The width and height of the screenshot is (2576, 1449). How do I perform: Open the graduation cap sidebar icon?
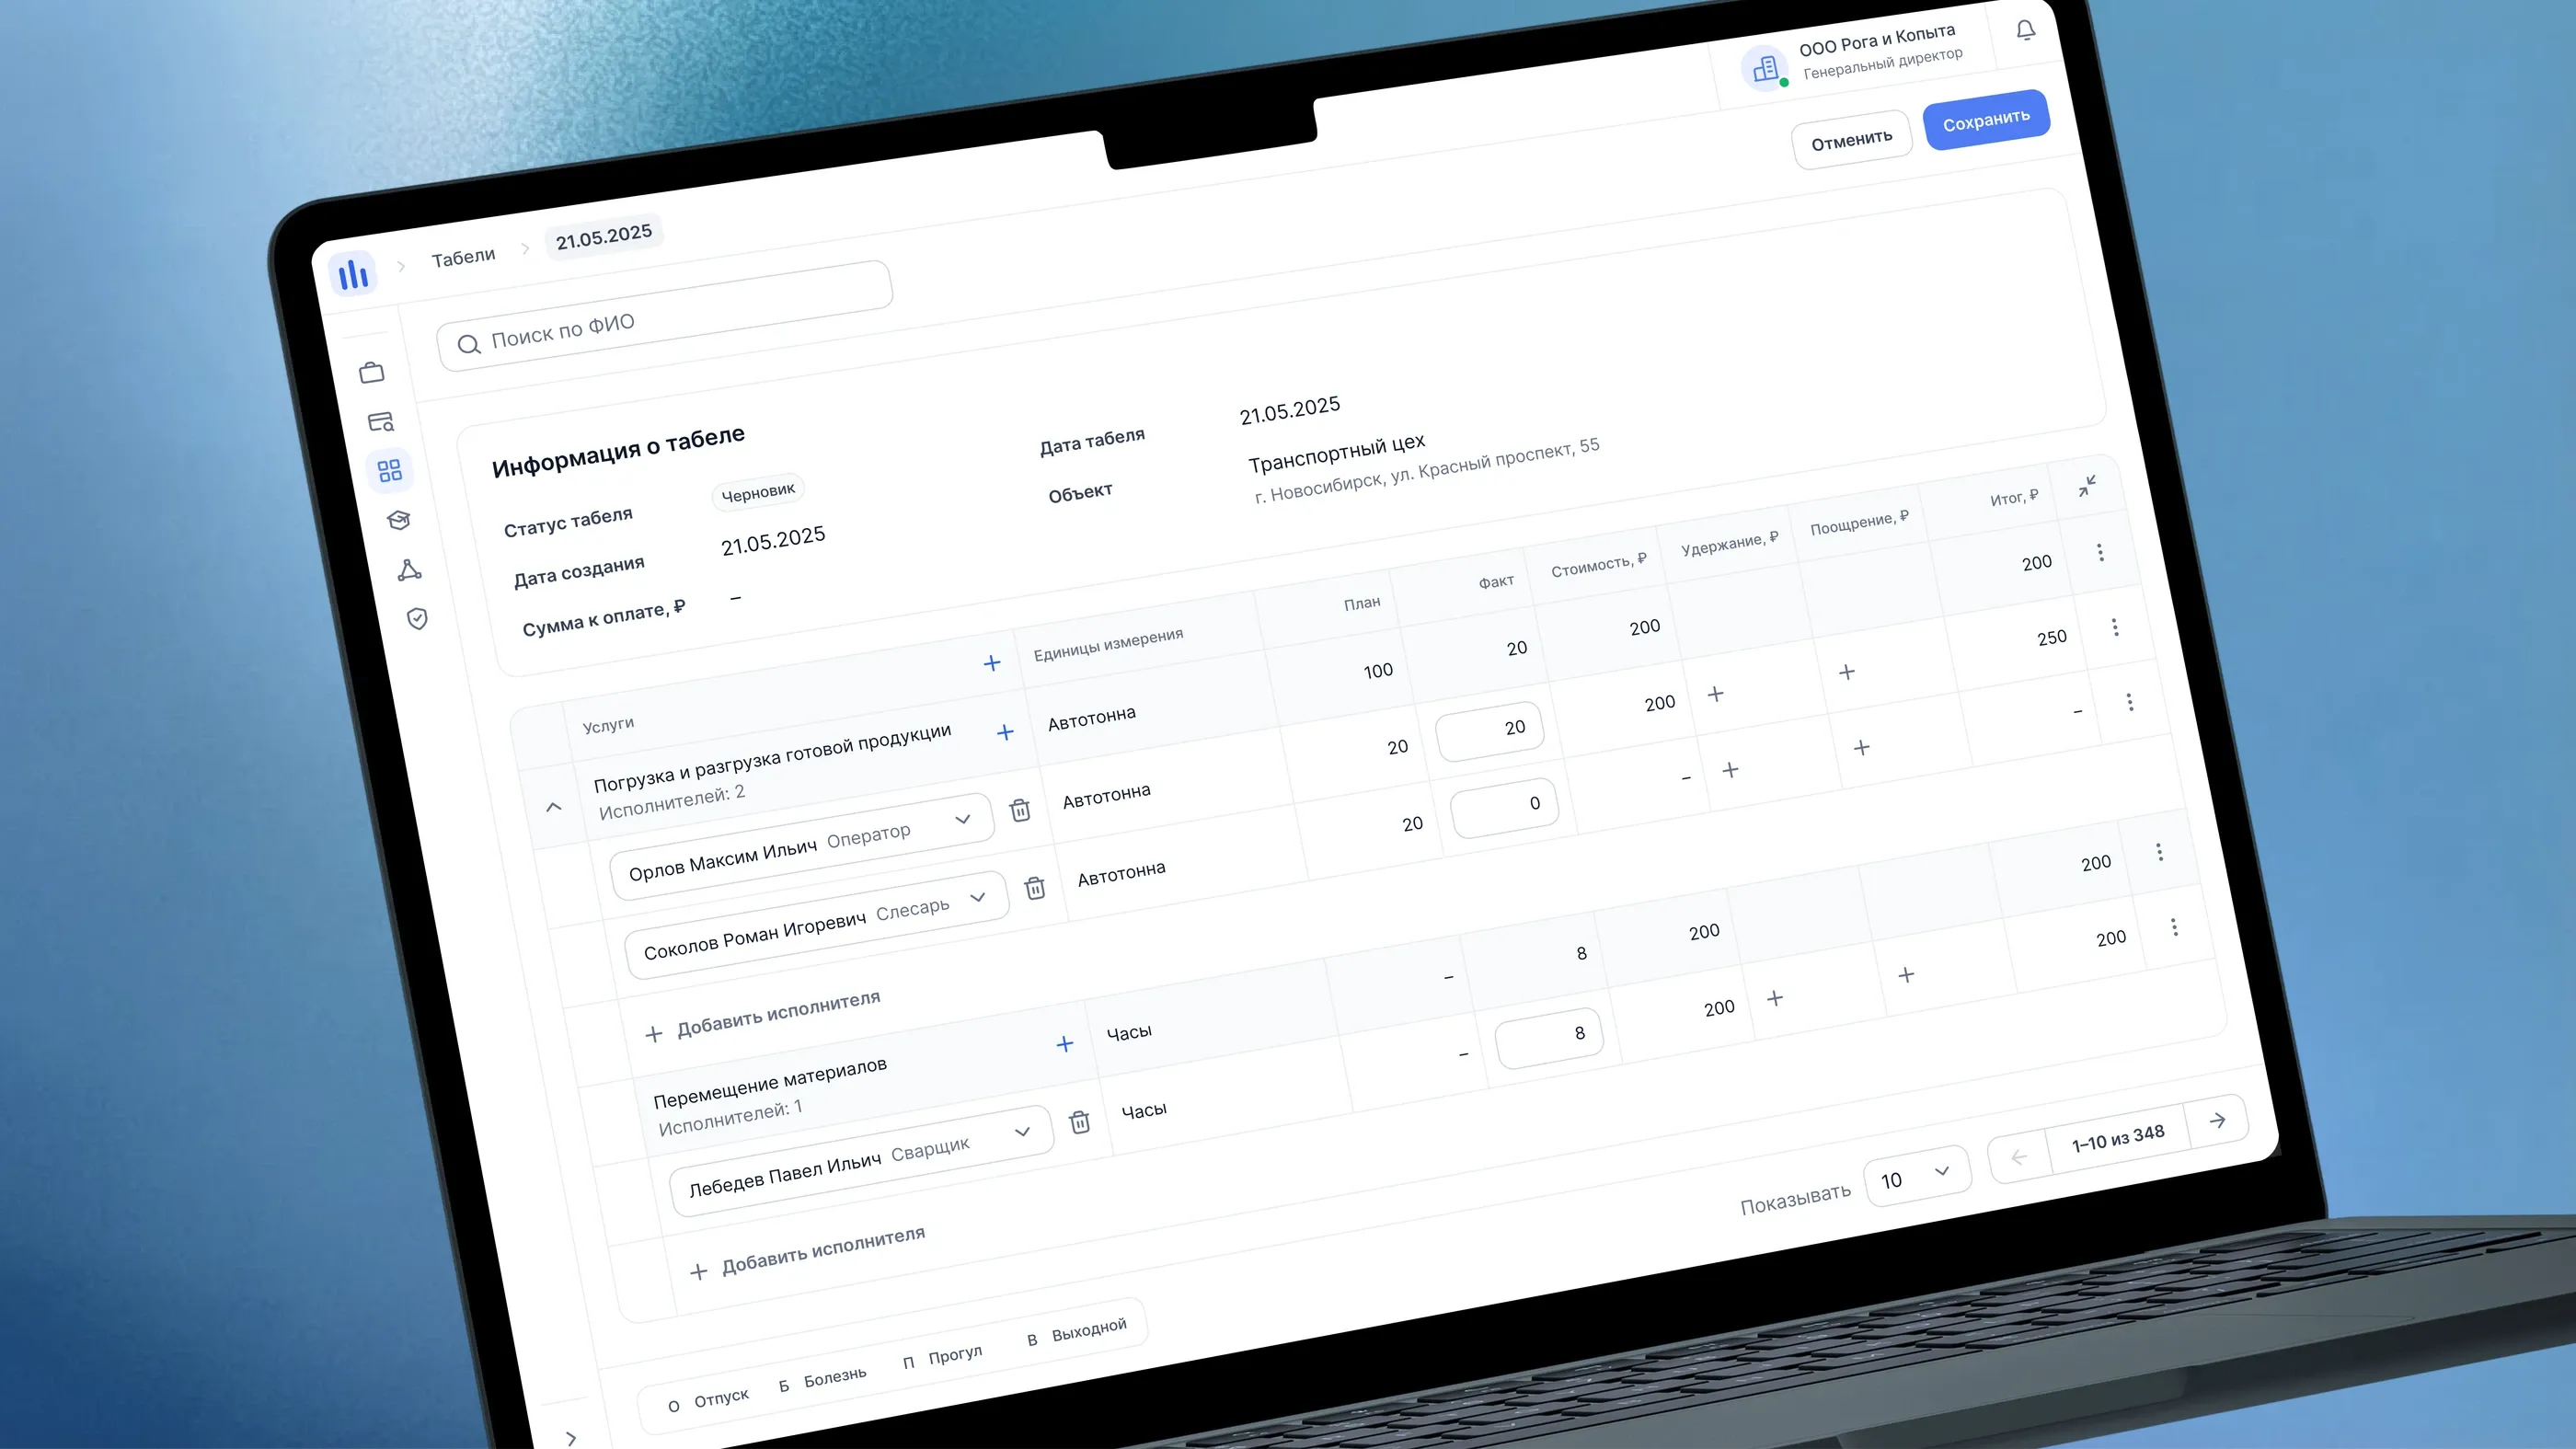click(399, 520)
